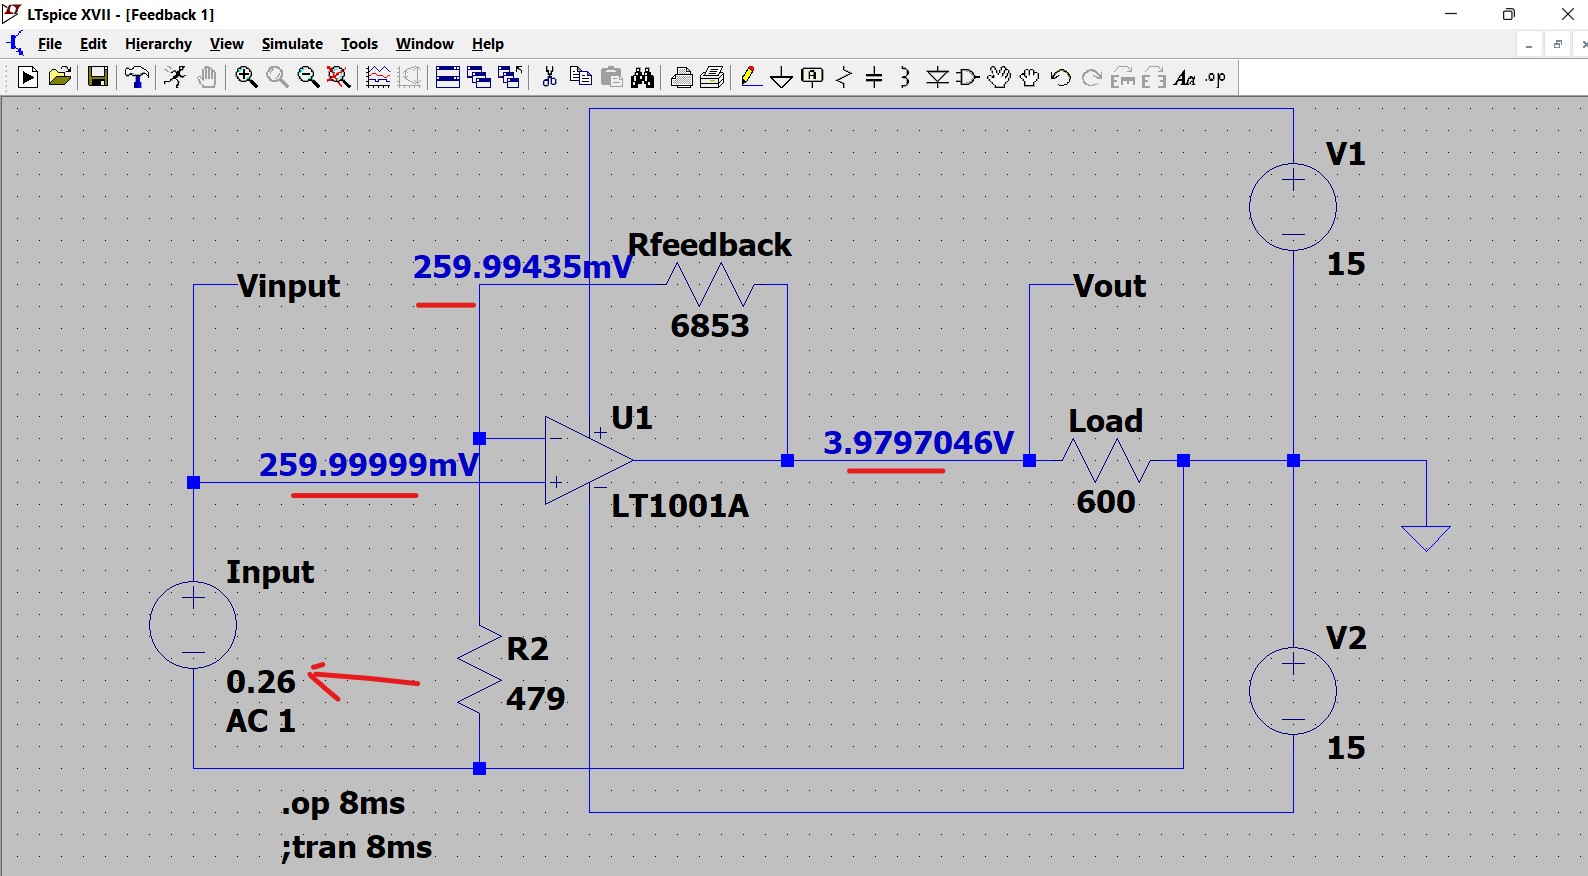Image resolution: width=1588 pixels, height=876 pixels.
Task: Open the Hierarchy menu
Action: [x=158, y=44]
